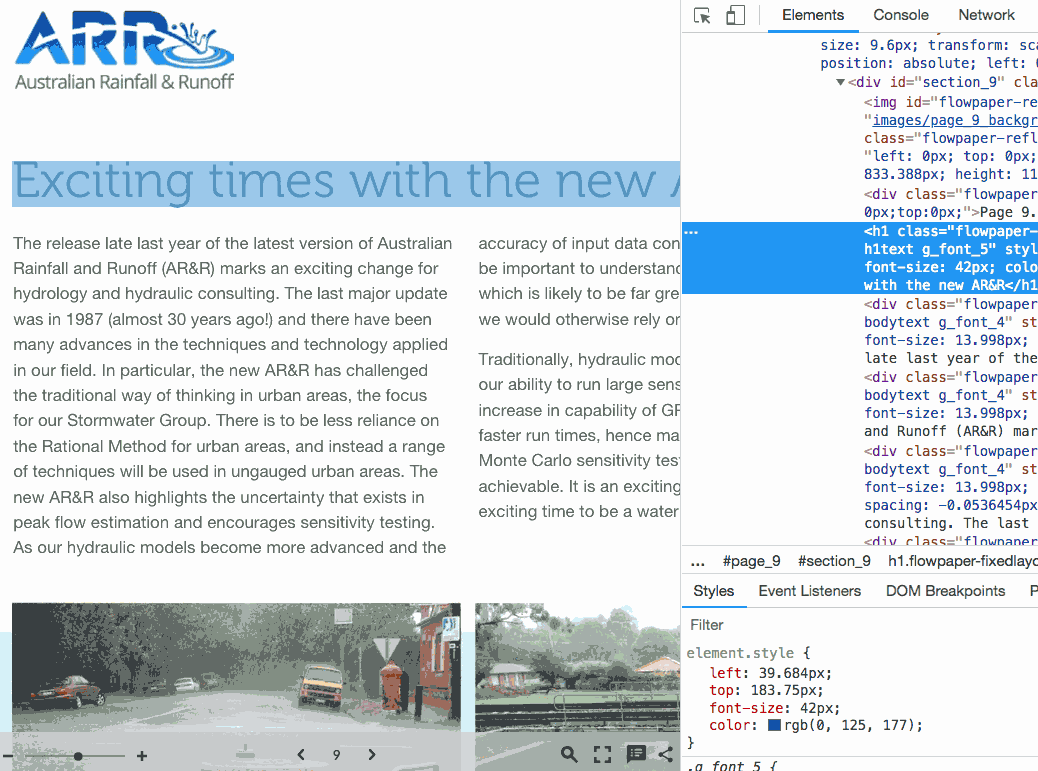Select the highlighted h1 element row
Screen dimensions: 1038x771
pyautogui.click(x=860, y=258)
